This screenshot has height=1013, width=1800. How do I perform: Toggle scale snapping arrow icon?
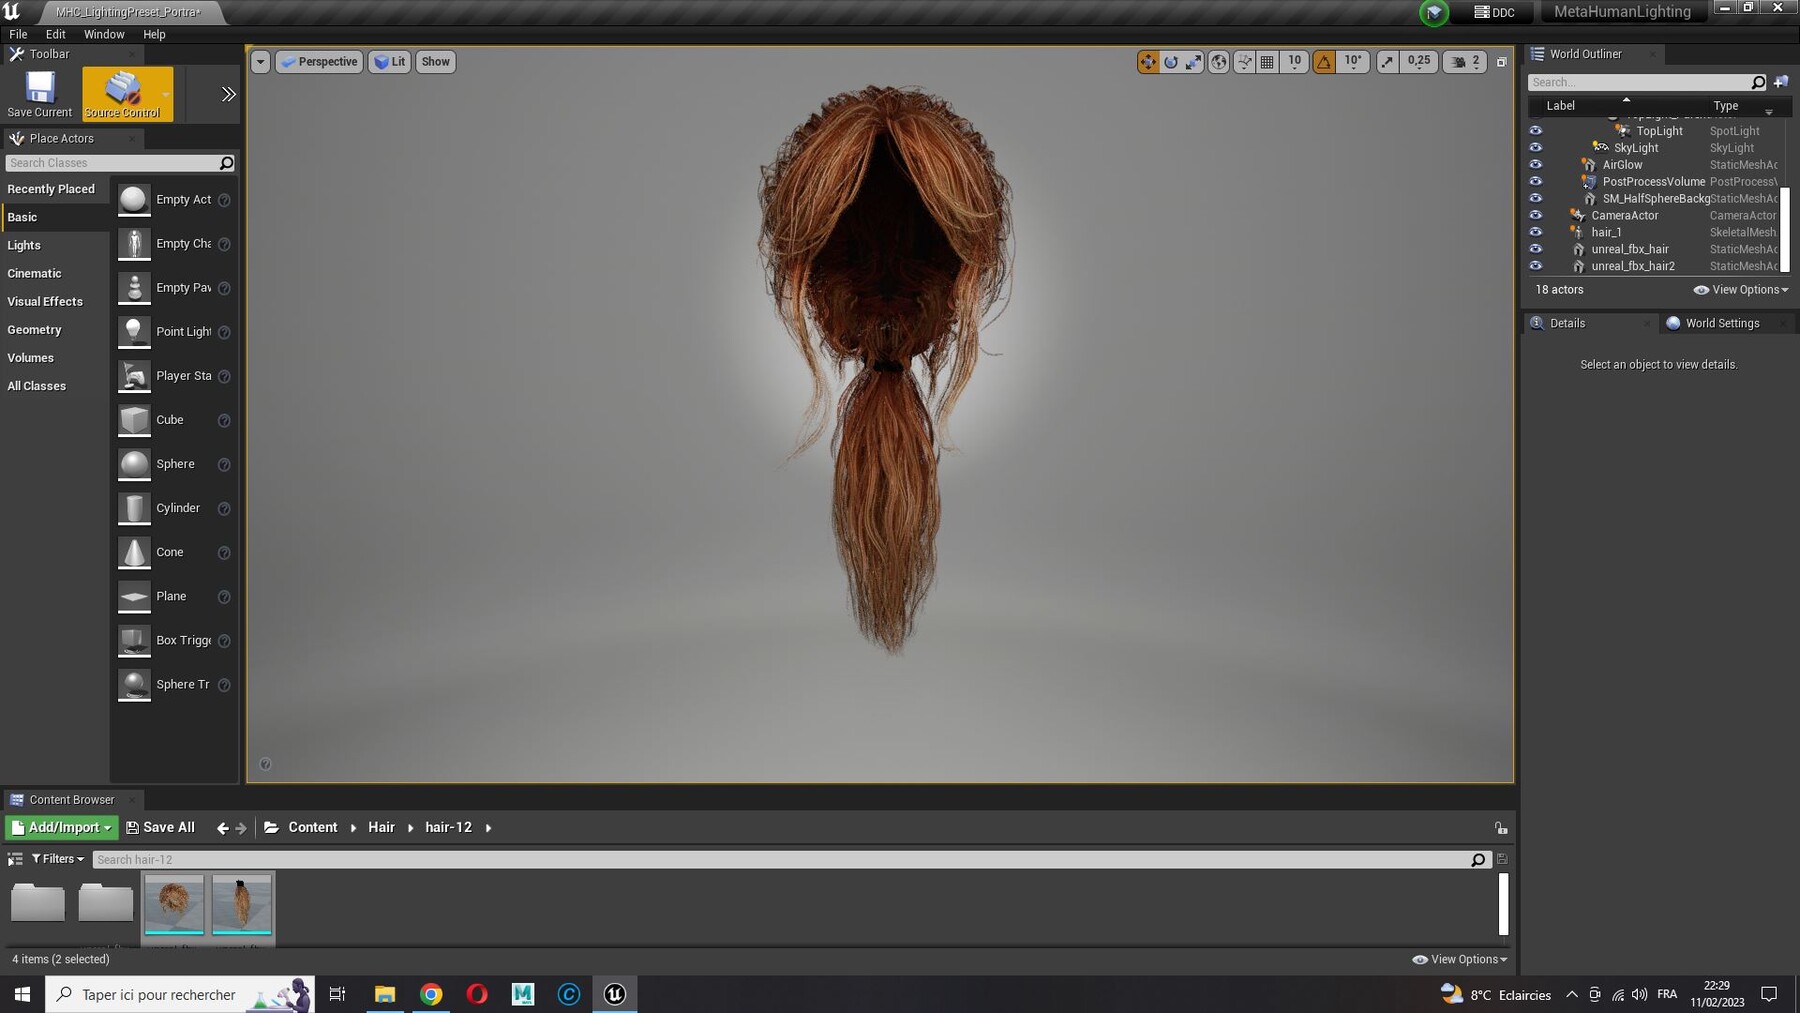[1387, 62]
